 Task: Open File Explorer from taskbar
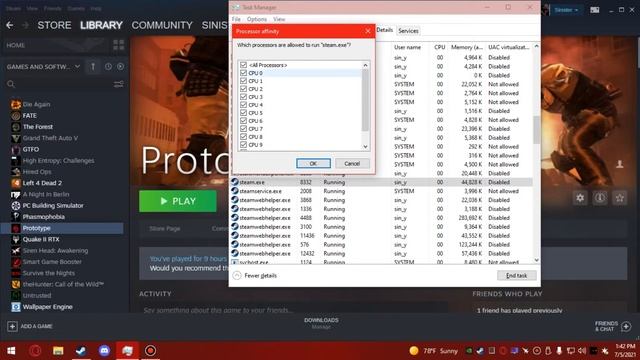coord(58,351)
